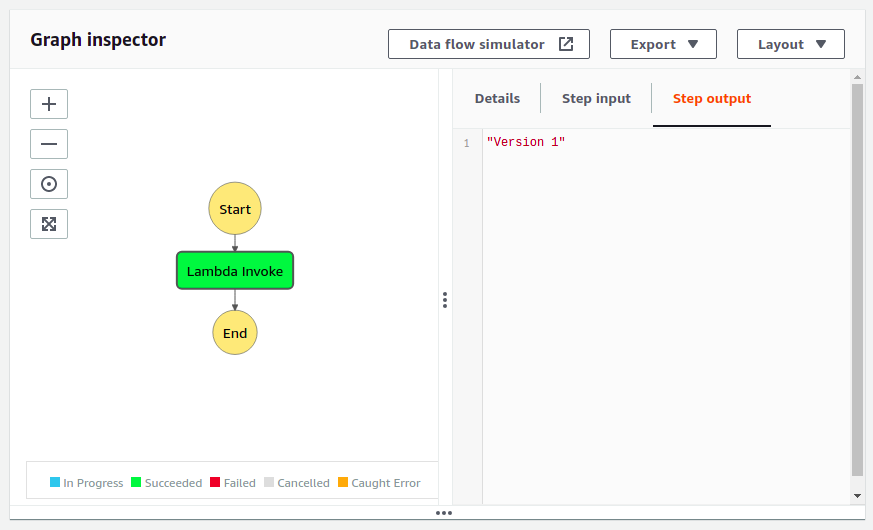Viewport: 873px width, 530px height.
Task: Zoom out of the graph with minus icon
Action: (x=49, y=144)
